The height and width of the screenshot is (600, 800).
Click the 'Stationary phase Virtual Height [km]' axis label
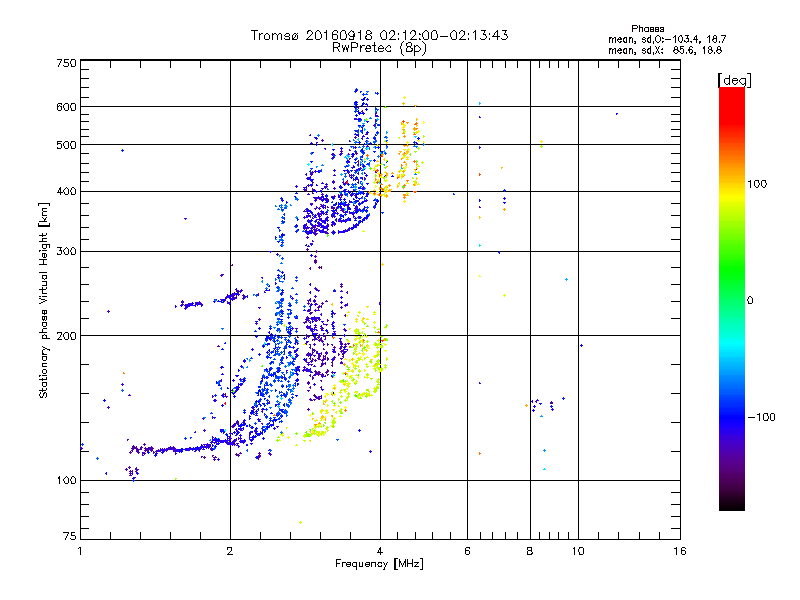44,301
